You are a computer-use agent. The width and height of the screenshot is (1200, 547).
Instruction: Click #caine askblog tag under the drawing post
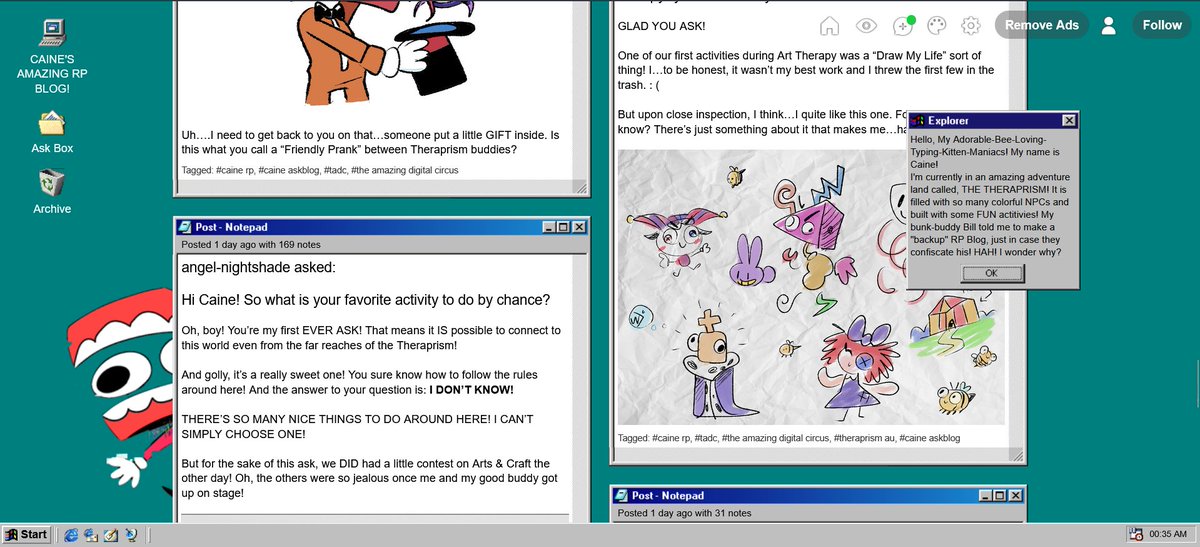930,438
